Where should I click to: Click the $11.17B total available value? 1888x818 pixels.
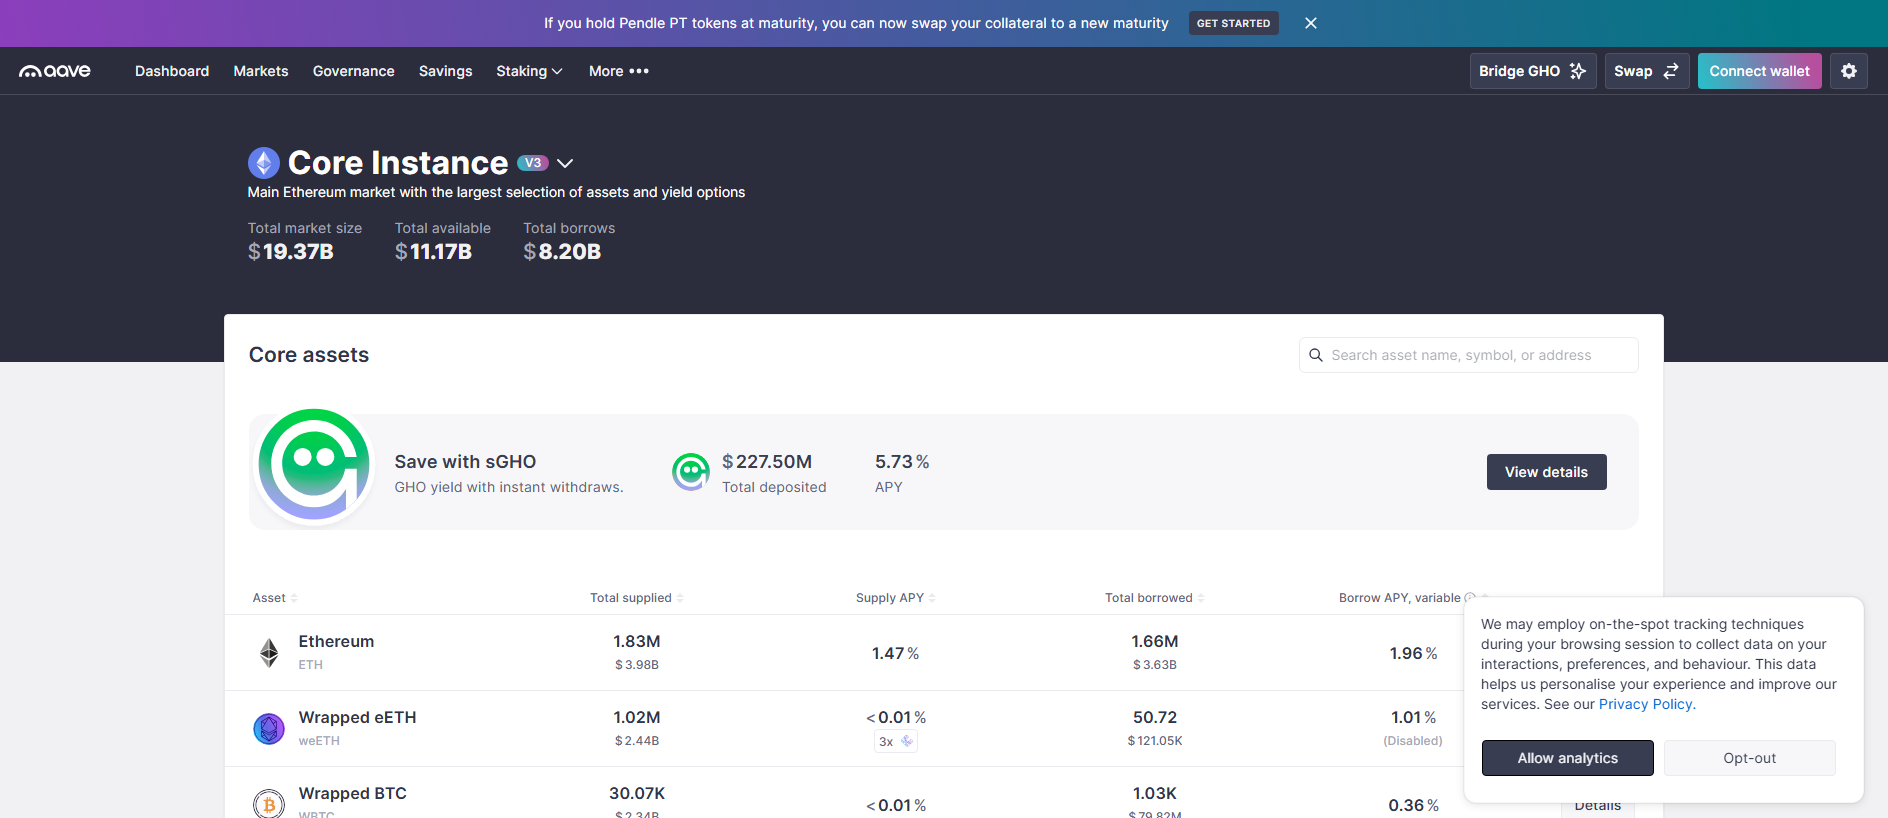[x=433, y=252]
